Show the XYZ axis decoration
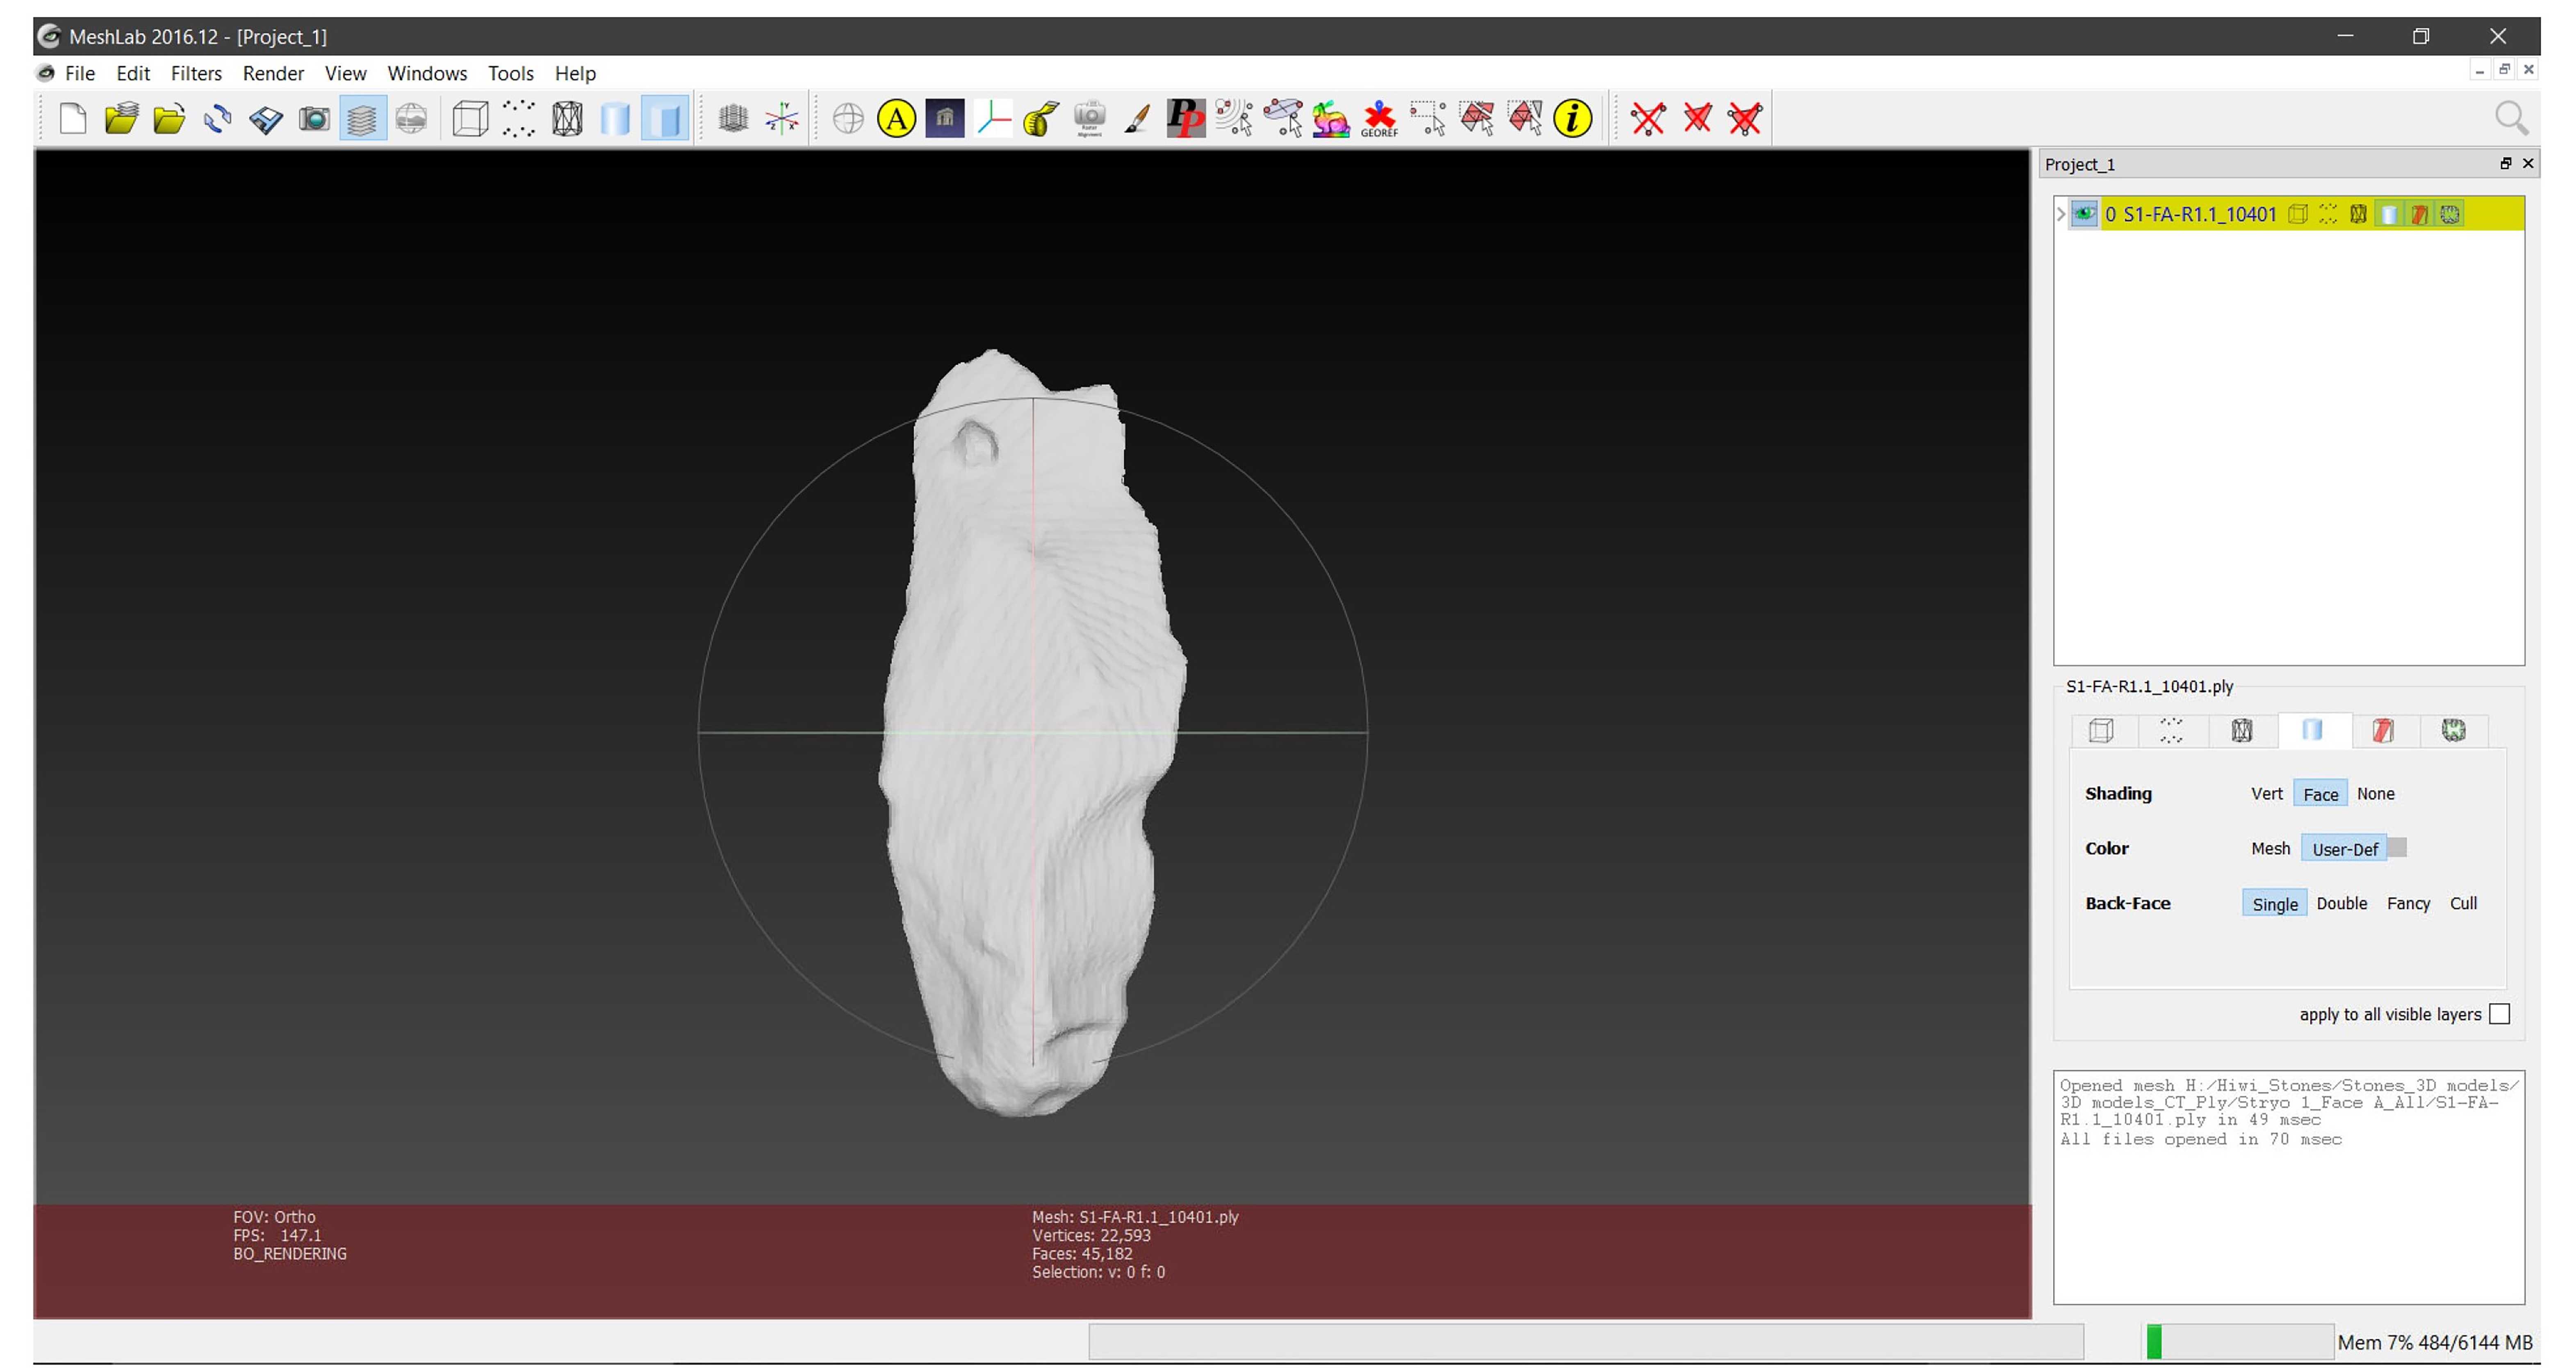This screenshot has height=1369, width=2576. (782, 119)
